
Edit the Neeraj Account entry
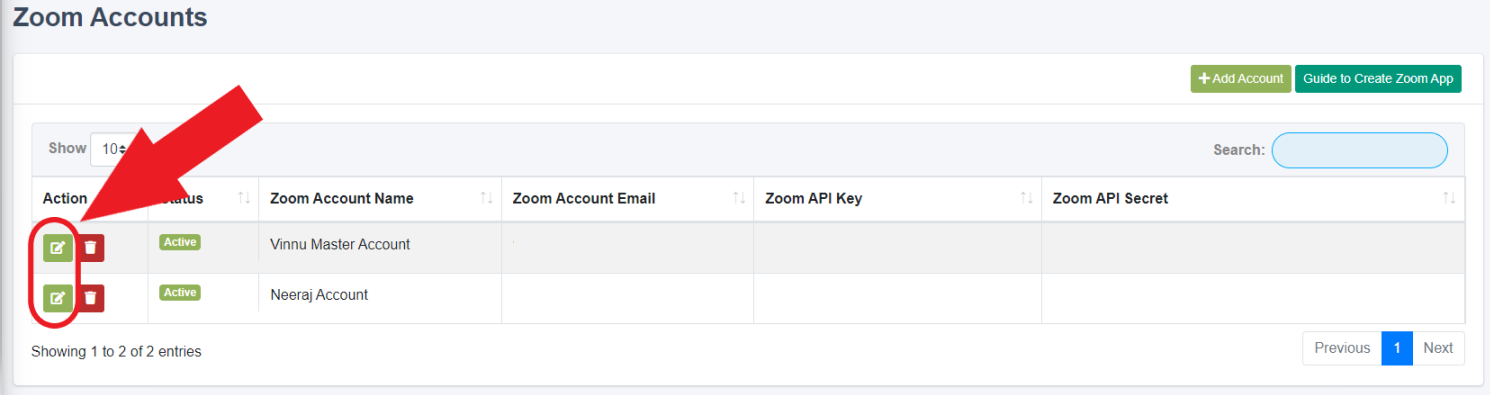point(58,297)
